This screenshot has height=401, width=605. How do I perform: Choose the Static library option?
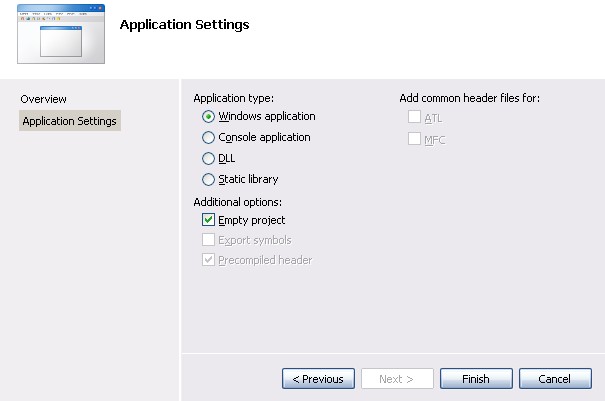point(208,179)
